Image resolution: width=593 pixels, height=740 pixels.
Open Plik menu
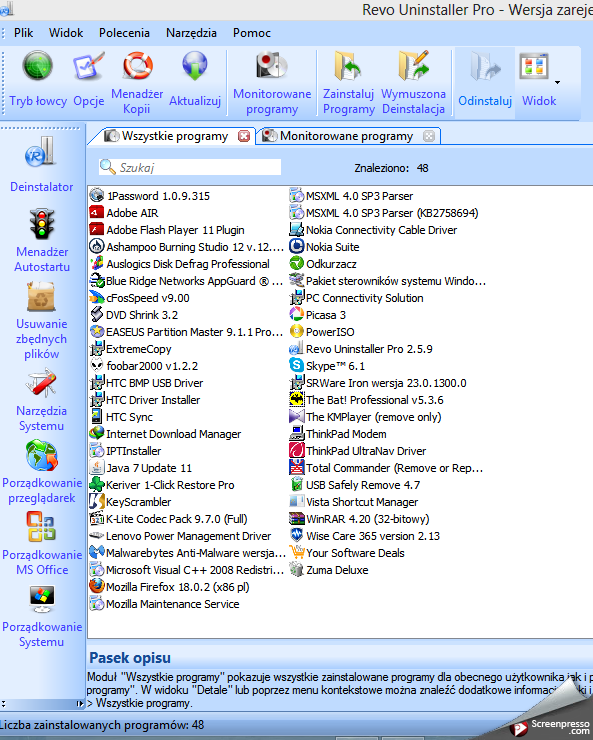(24, 33)
